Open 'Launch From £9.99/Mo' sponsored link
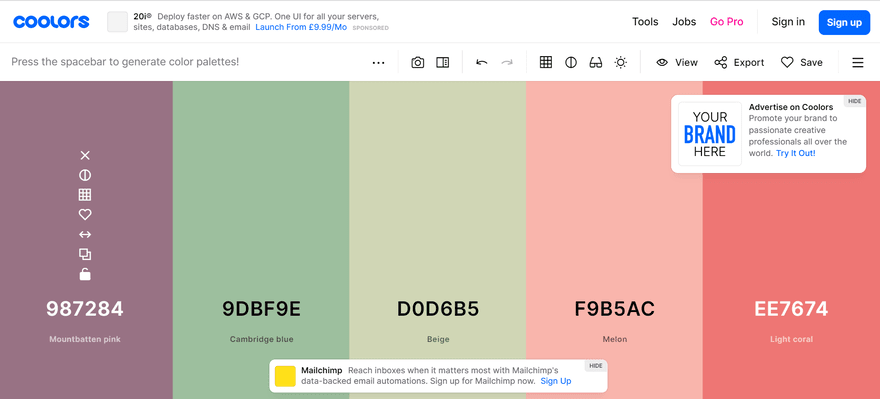880x399 pixels. click(x=301, y=27)
